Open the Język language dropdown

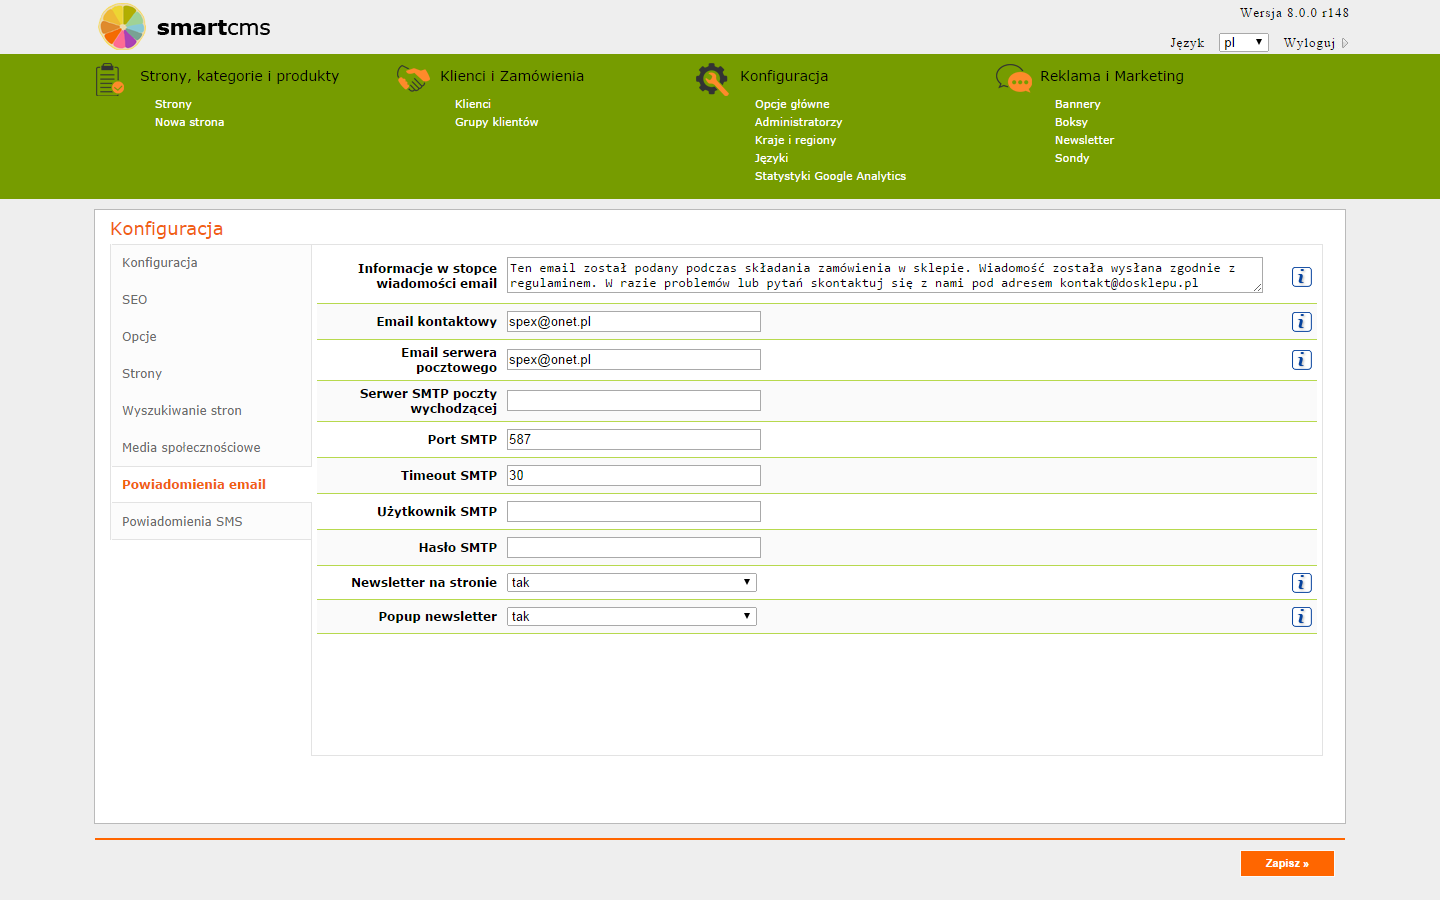[x=1244, y=42]
